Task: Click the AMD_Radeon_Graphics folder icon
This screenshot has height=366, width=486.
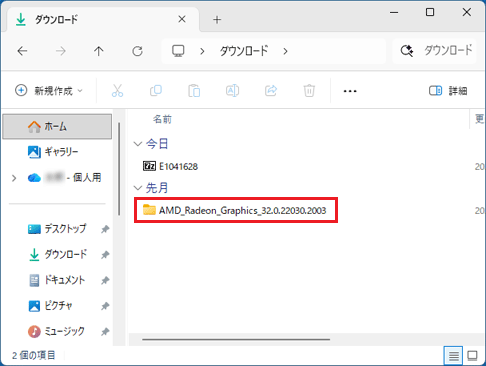Action: pos(149,210)
